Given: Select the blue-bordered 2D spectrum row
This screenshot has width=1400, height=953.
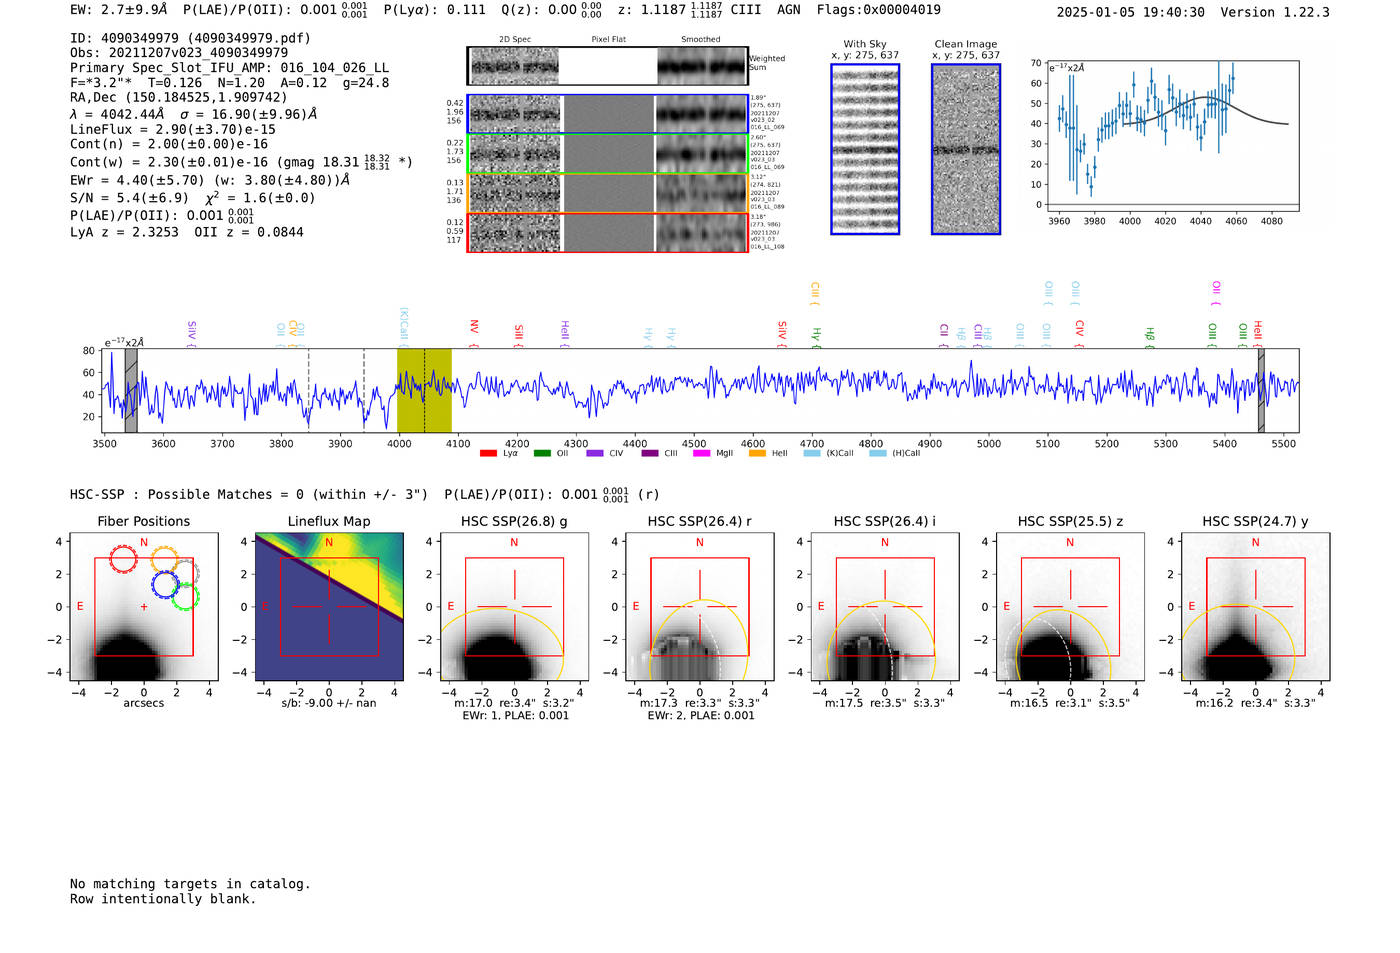Looking at the screenshot, I should pyautogui.click(x=608, y=114).
